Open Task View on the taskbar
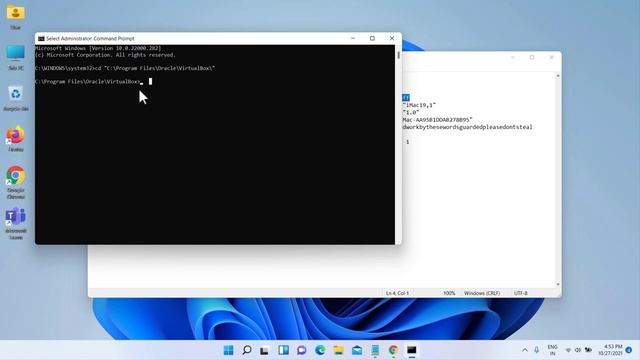 point(265,350)
